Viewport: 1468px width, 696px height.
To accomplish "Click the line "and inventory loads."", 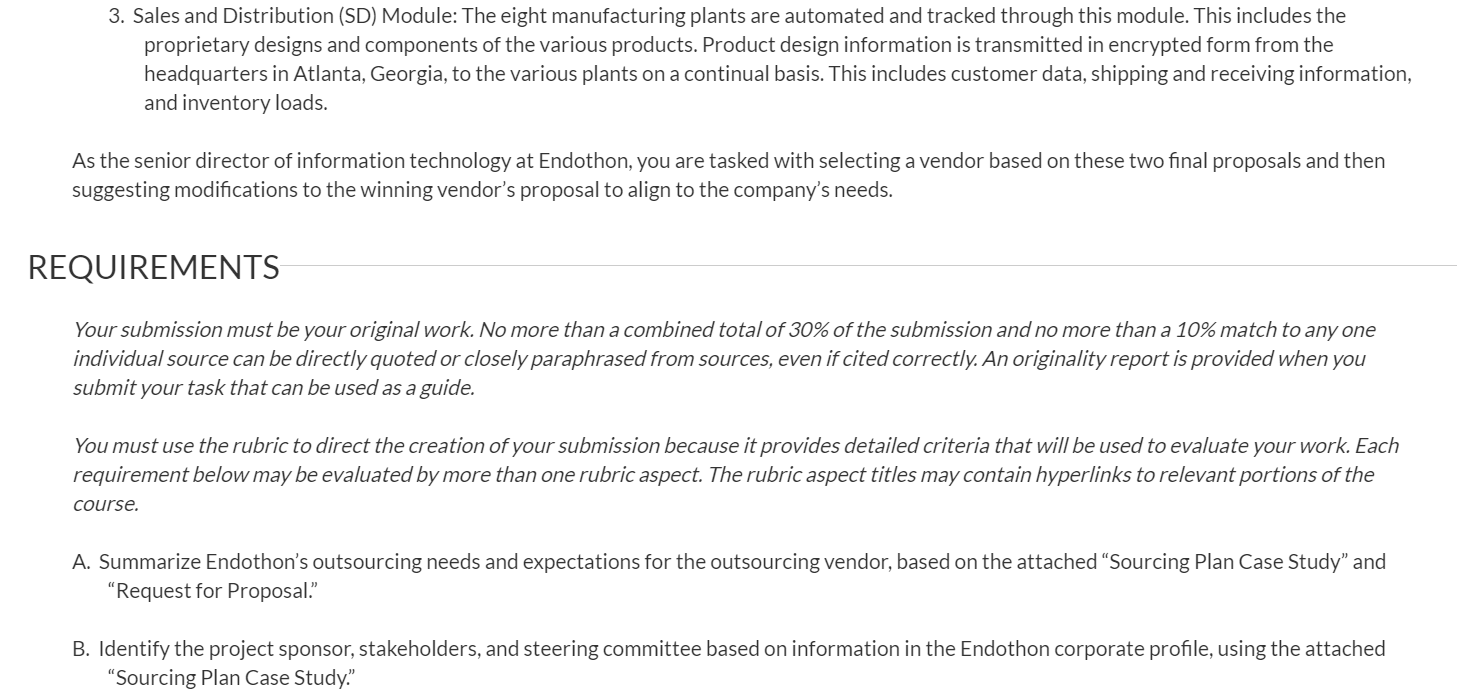I will 235,103.
